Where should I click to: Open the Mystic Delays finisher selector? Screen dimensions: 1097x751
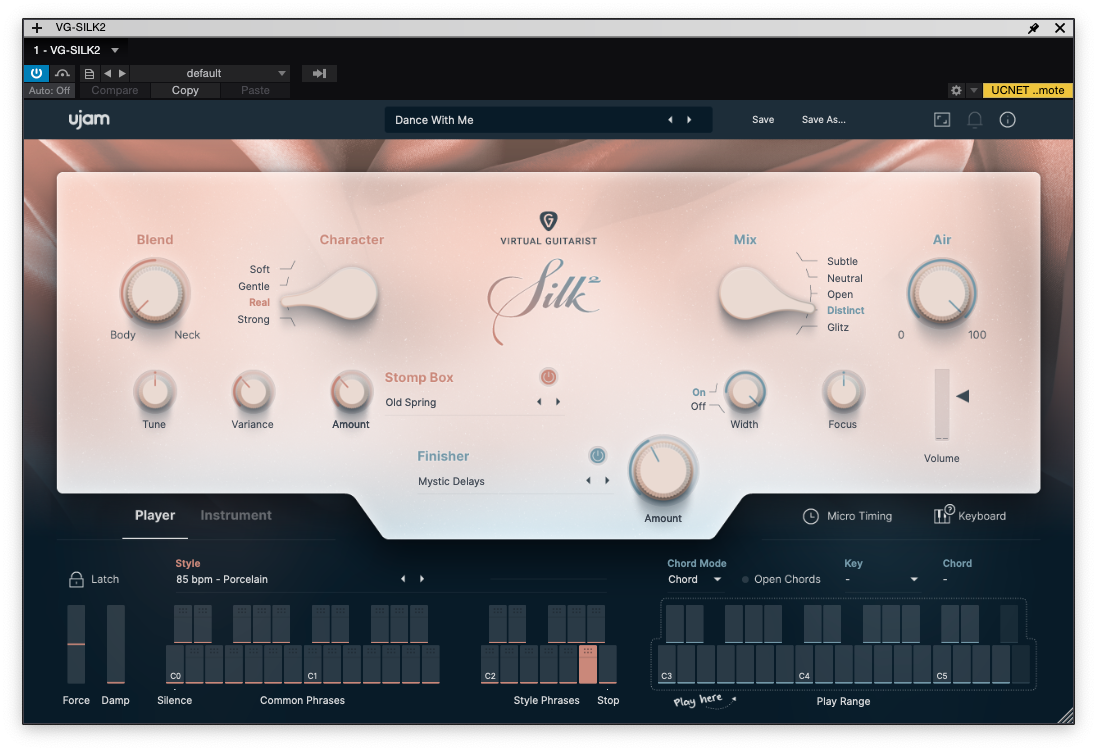(451, 482)
